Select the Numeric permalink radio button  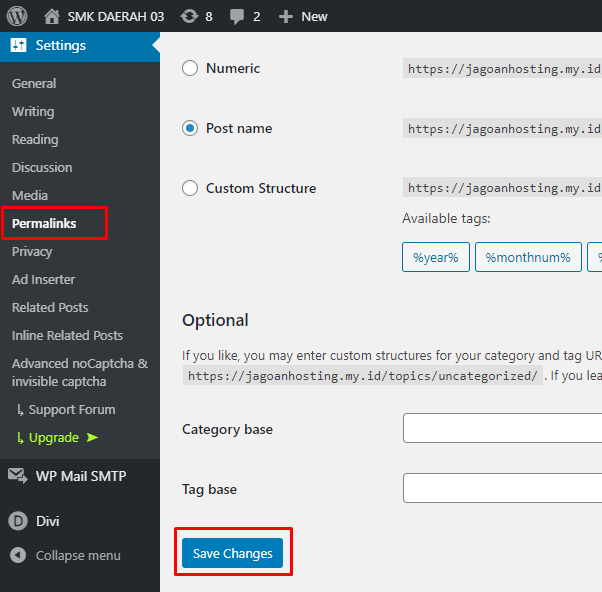coord(190,68)
